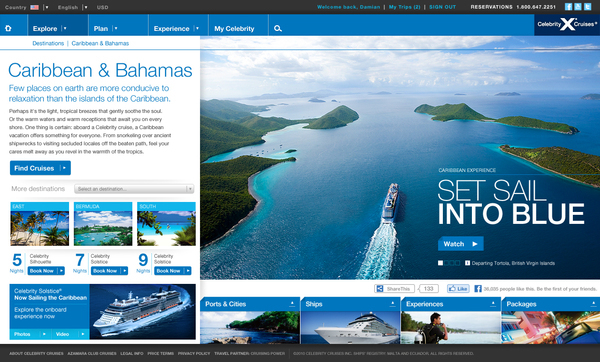Click the Find Cruises button
The height and width of the screenshot is (362, 600).
pos(40,168)
